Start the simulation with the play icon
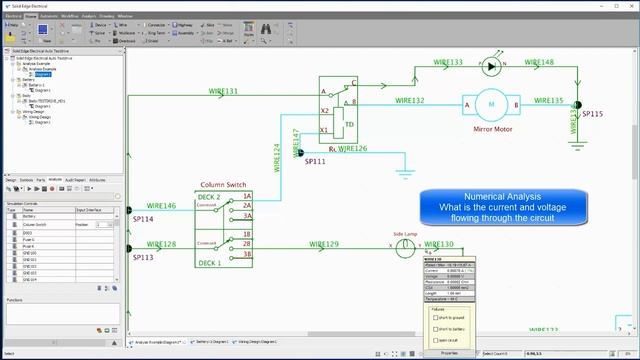The image size is (640, 360). 29,189
